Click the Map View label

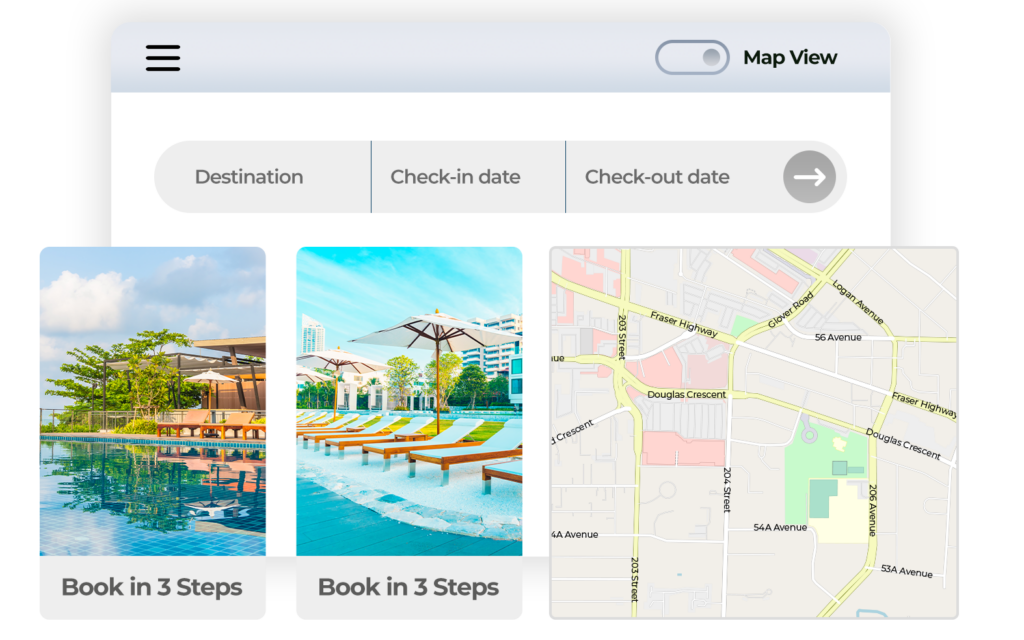pos(790,57)
